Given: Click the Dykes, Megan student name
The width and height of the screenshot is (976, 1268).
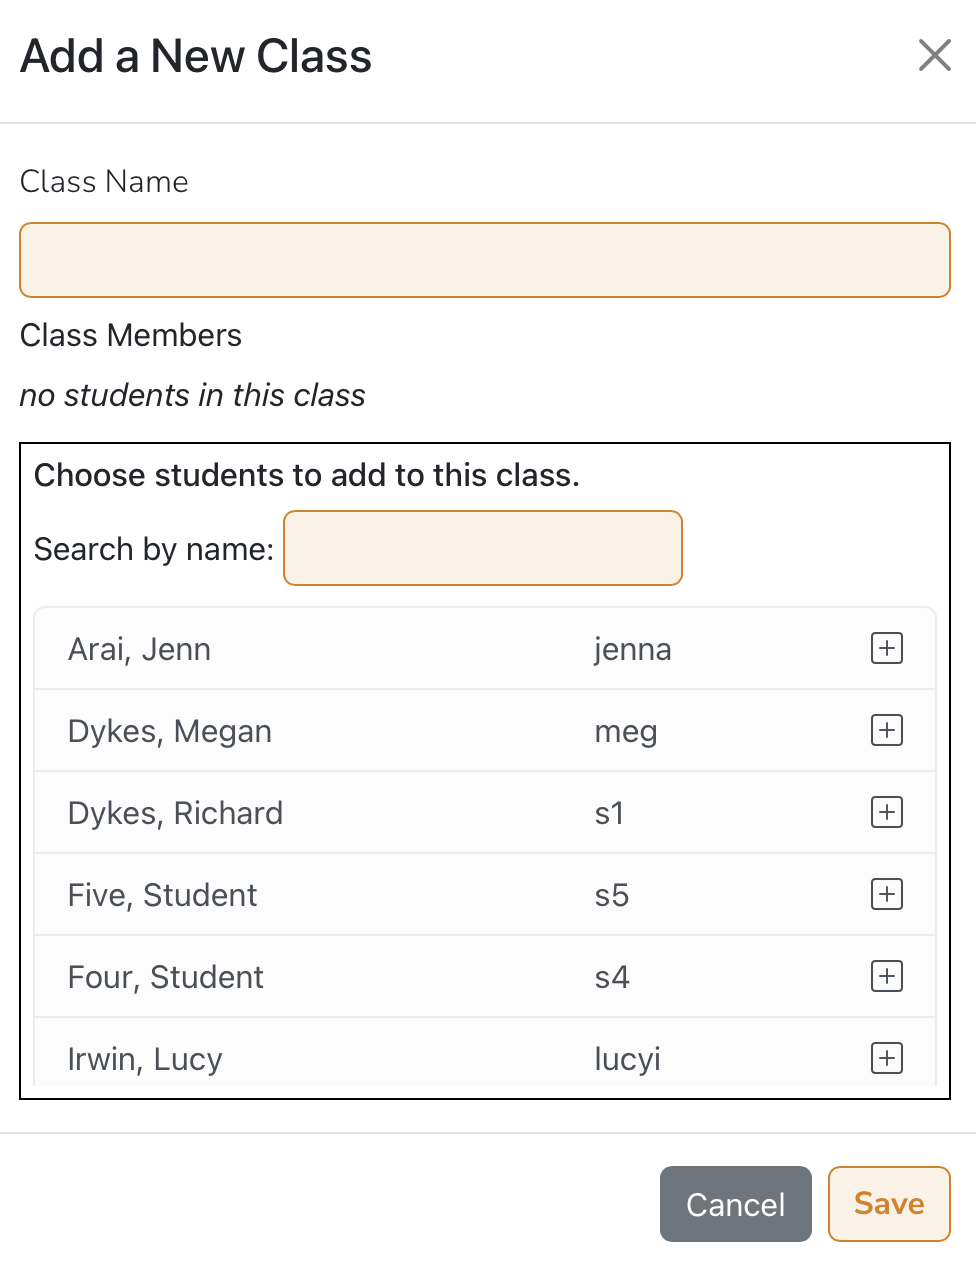Looking at the screenshot, I should click(169, 732).
